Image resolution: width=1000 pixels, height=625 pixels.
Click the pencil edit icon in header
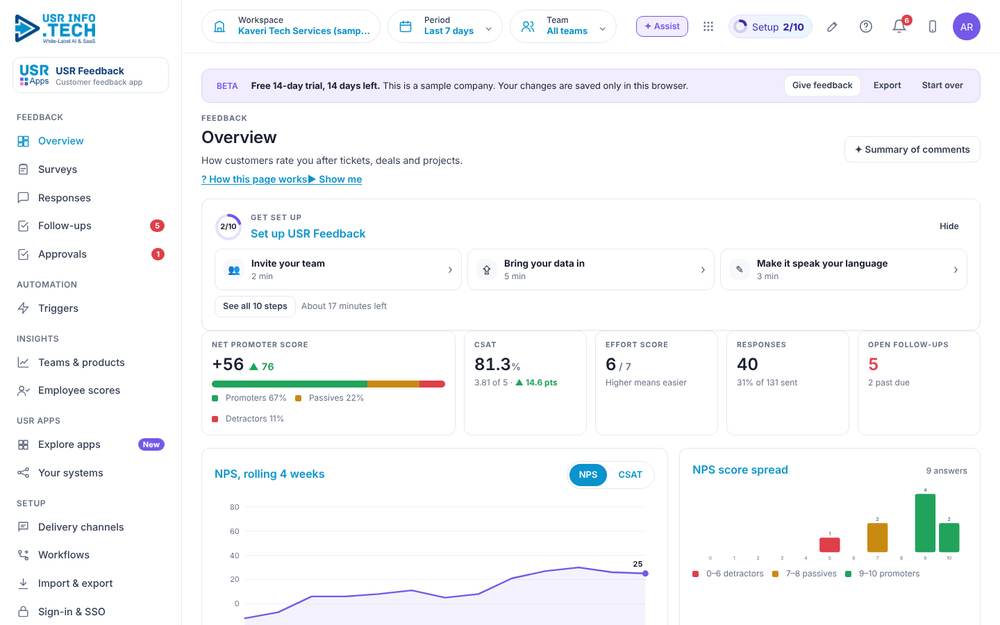[832, 27]
